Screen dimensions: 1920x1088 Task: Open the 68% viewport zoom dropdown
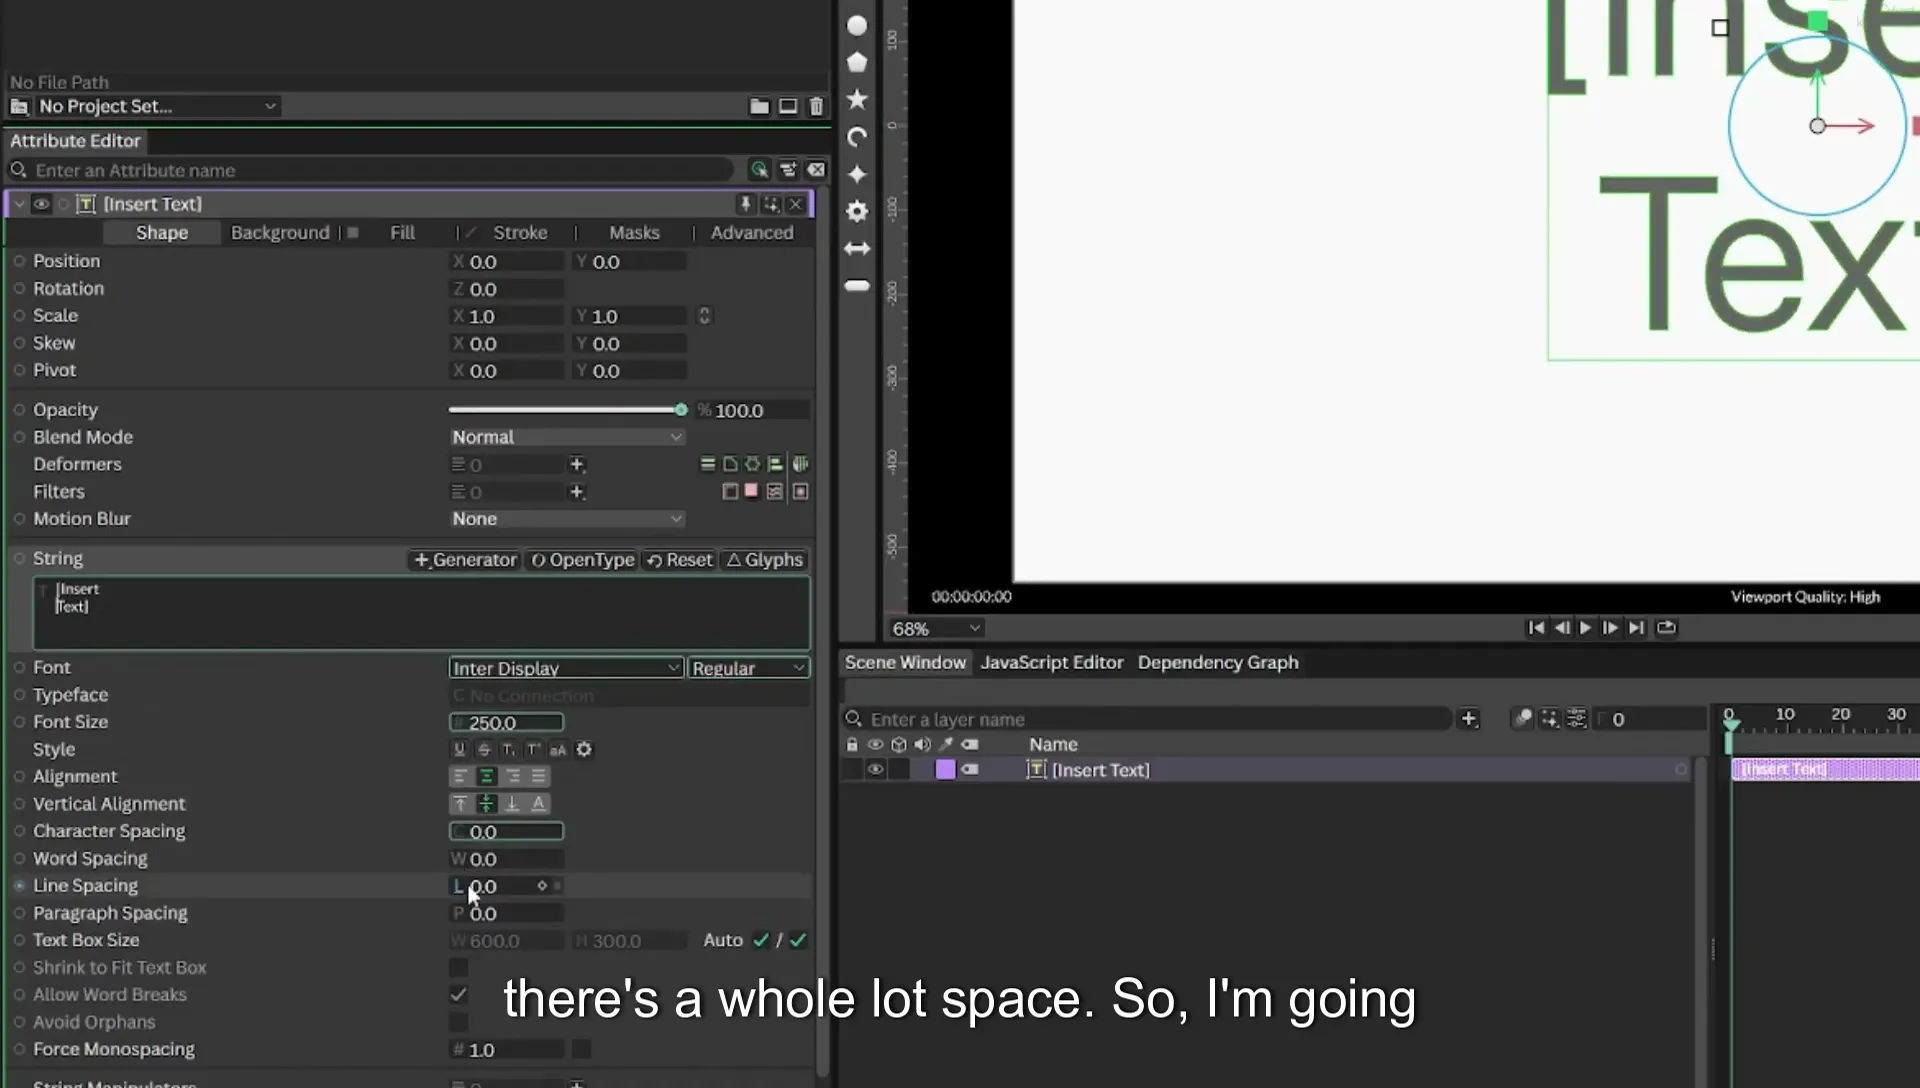tap(936, 628)
